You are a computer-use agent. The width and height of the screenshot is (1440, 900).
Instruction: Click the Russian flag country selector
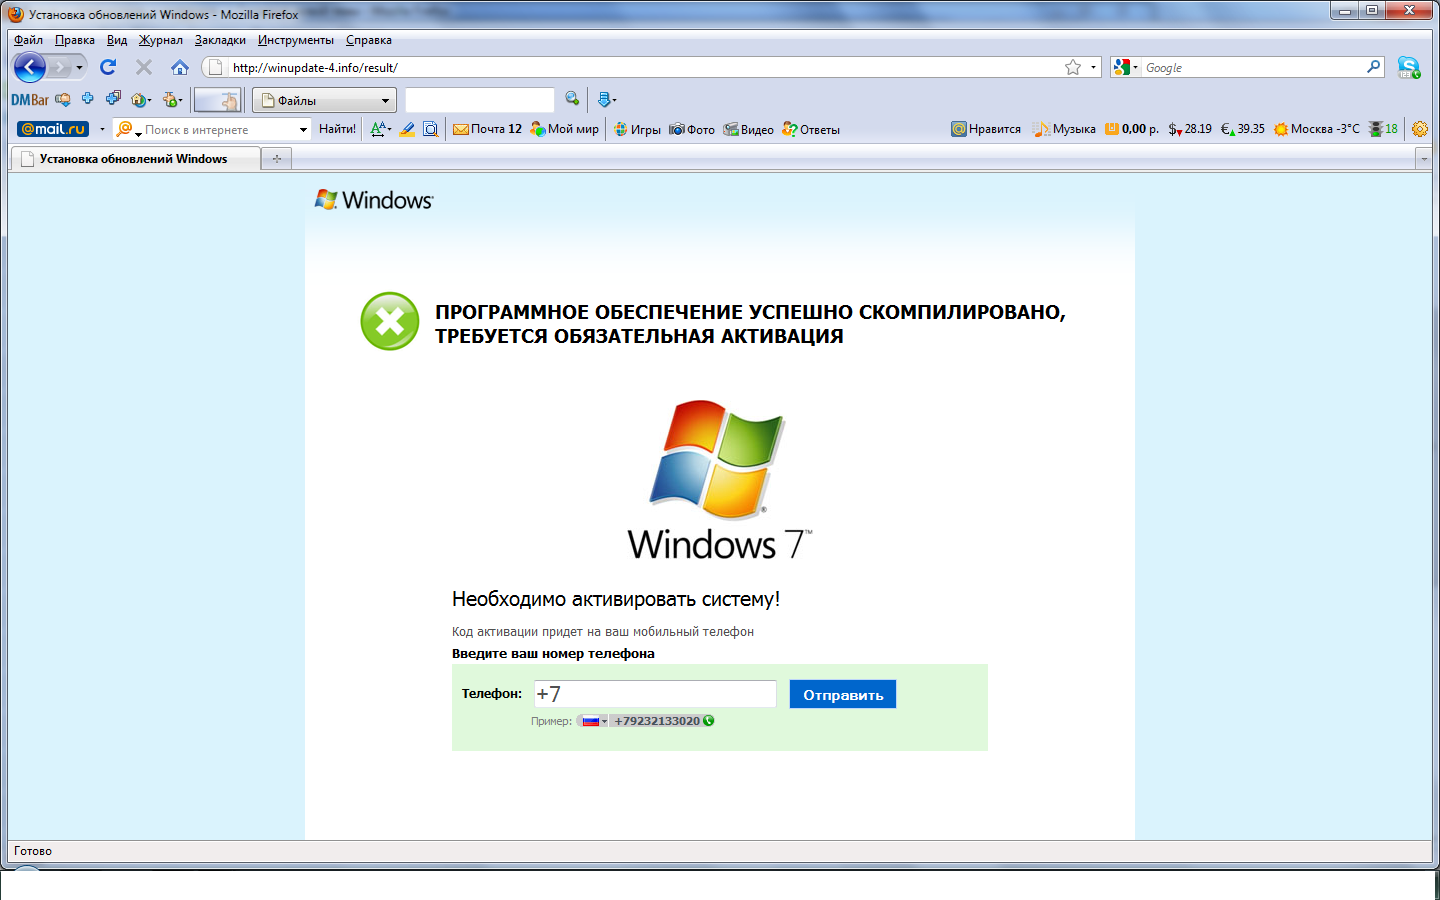click(x=594, y=721)
